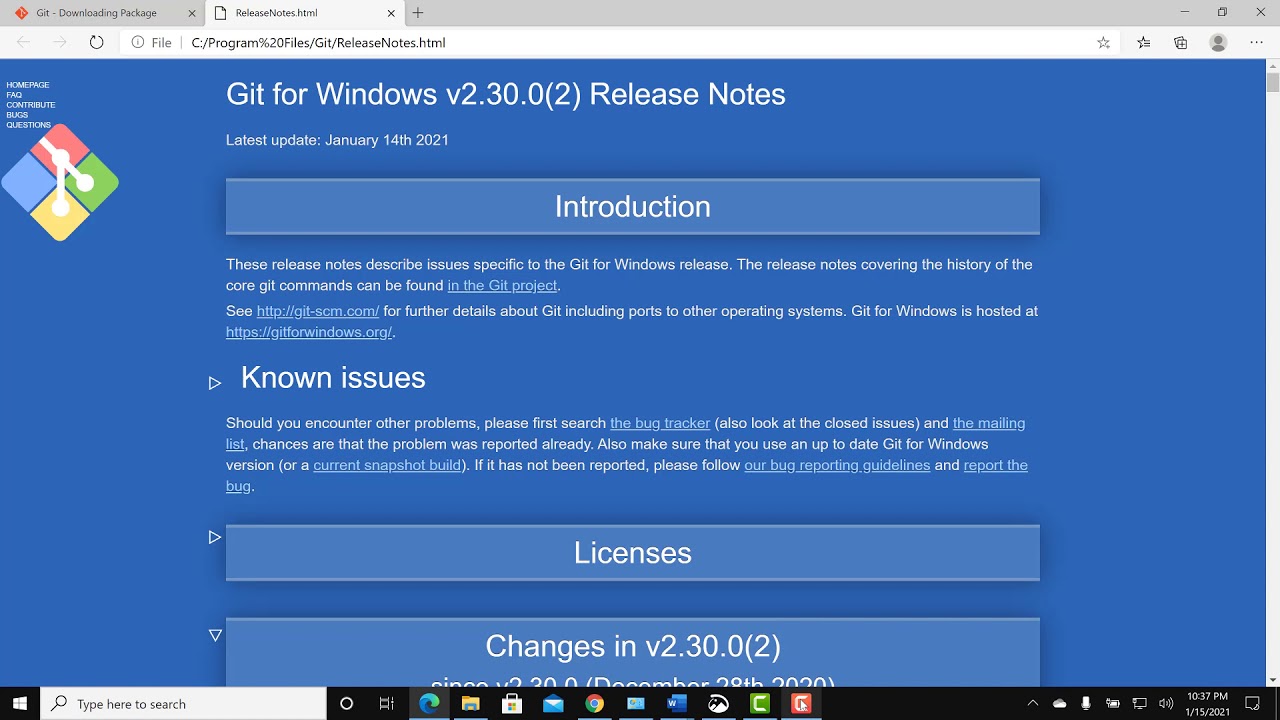Click the browser Back arrow
This screenshot has width=1280, height=720.
click(24, 43)
